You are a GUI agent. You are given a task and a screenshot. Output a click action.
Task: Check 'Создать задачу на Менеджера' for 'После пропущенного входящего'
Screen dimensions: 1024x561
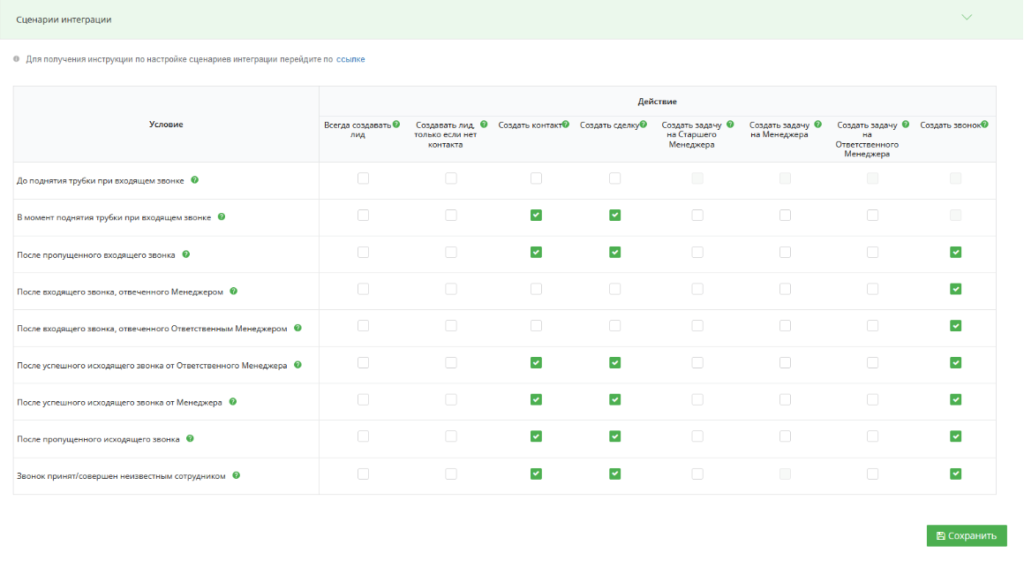click(785, 252)
